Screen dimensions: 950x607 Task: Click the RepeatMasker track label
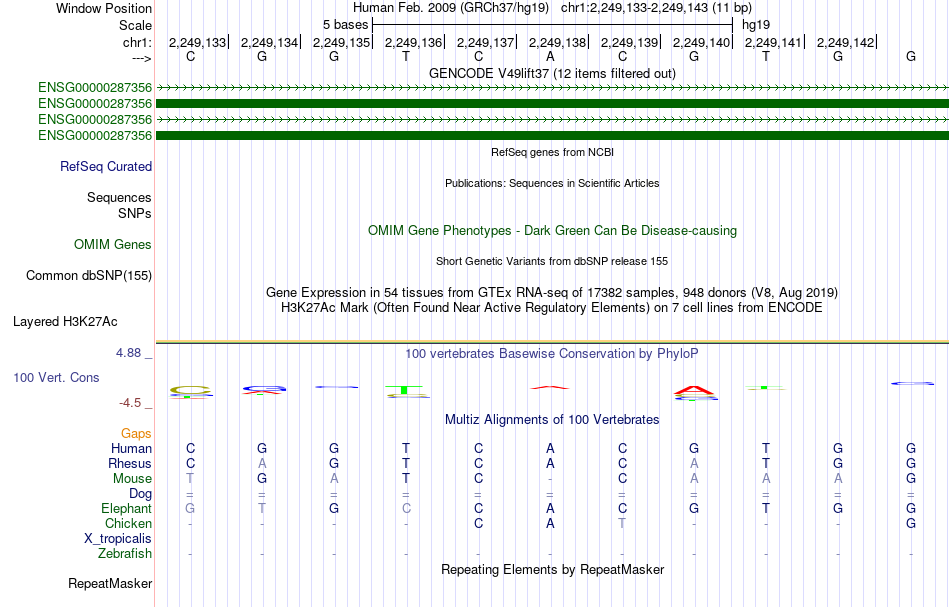[110, 584]
